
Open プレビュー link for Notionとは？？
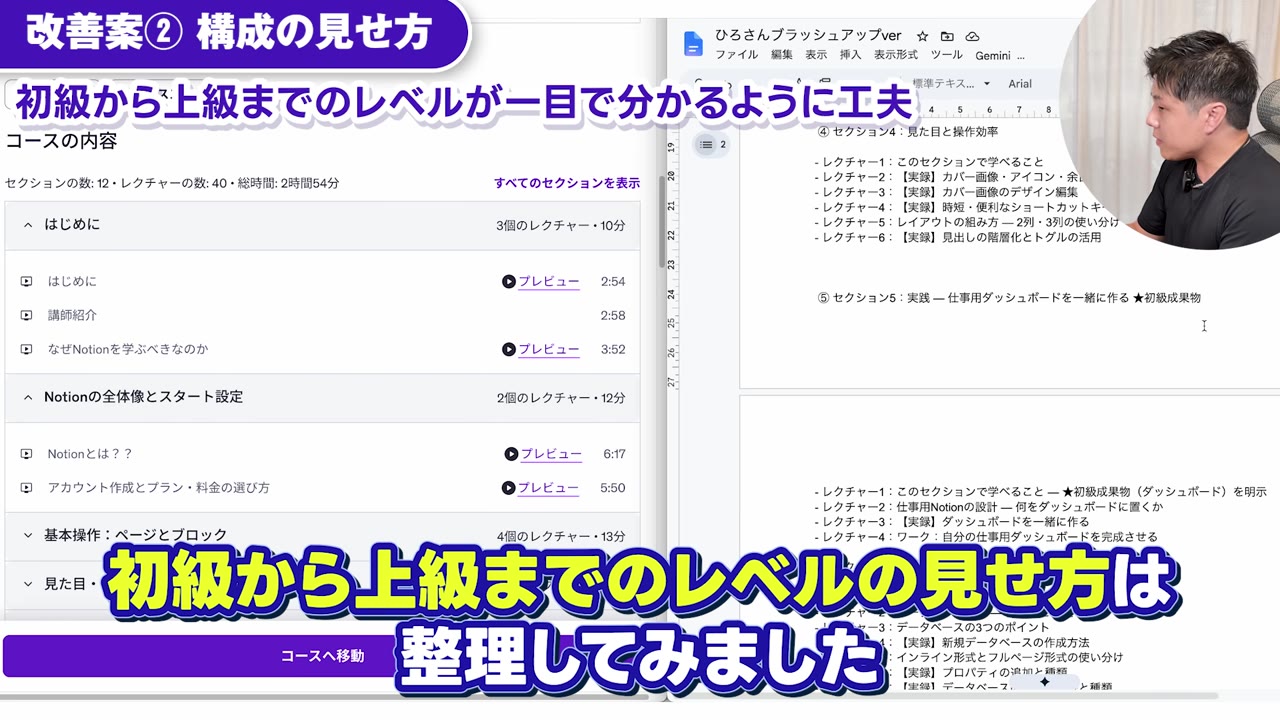551,454
